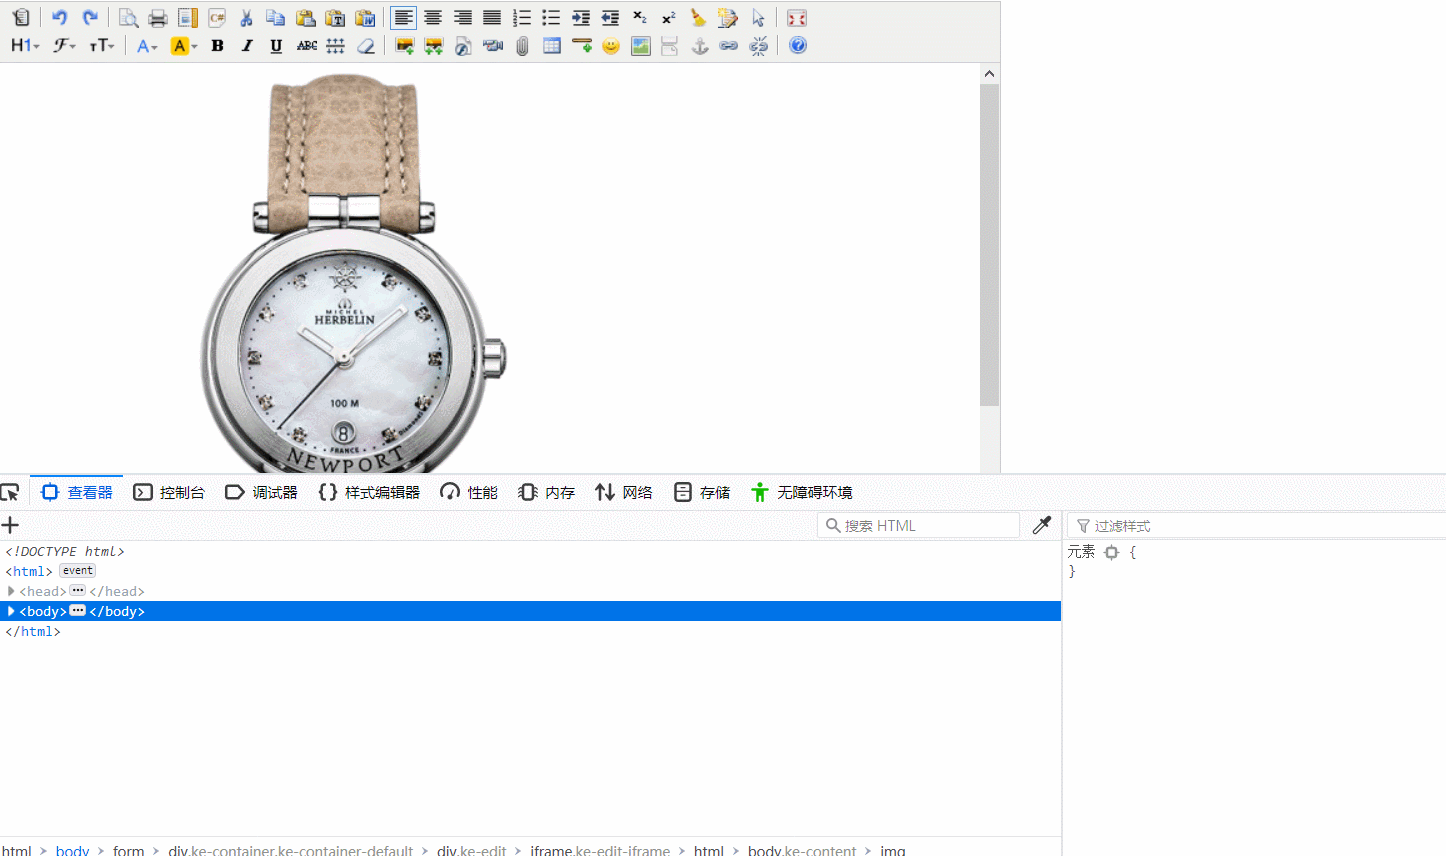Click the print icon
Image resolution: width=1446 pixels, height=856 pixels.
coord(158,18)
